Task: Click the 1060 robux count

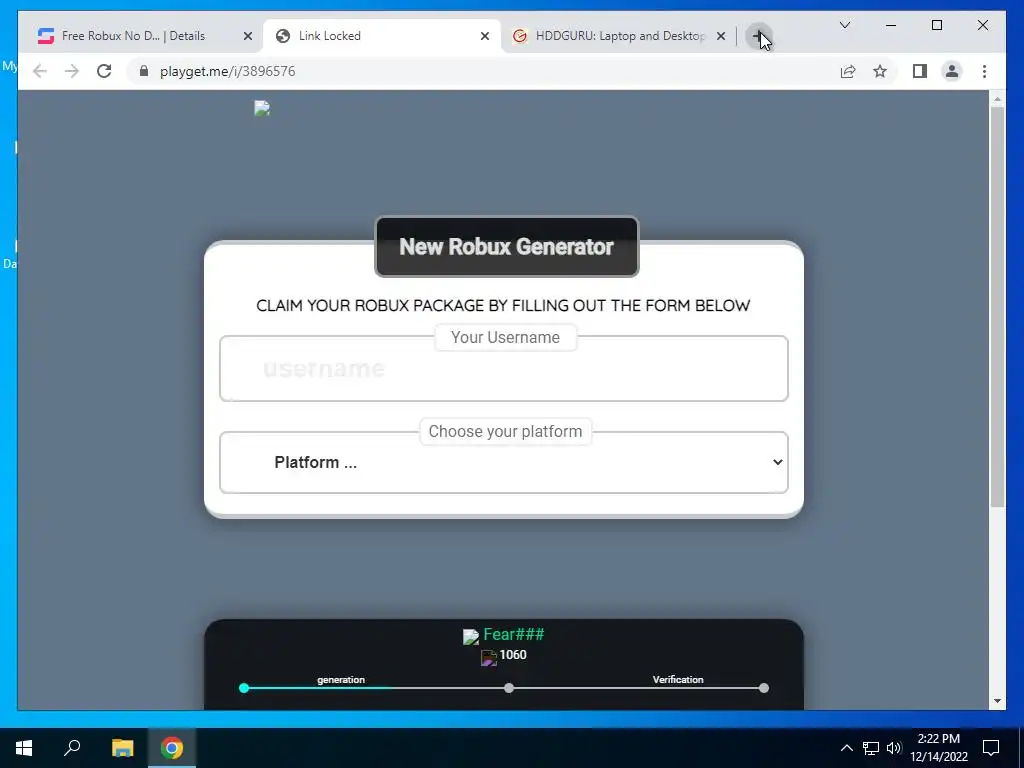Action: click(x=513, y=654)
